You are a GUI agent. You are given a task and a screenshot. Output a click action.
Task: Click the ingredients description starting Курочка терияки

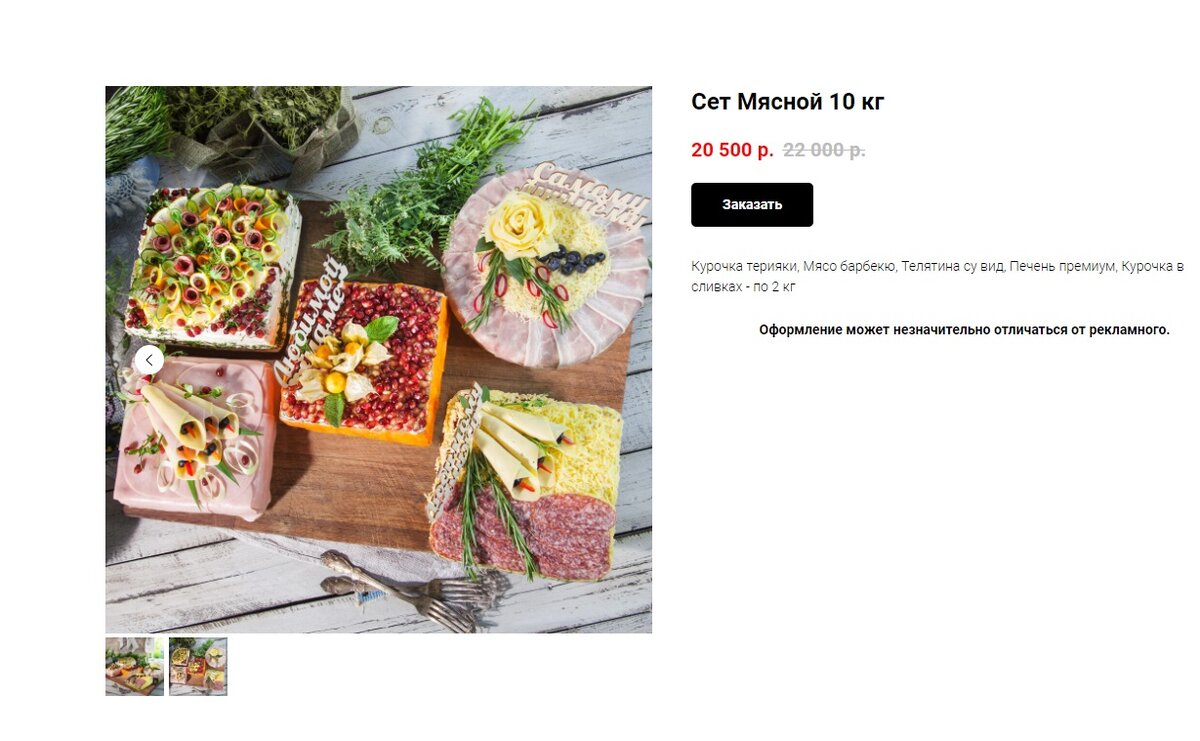tap(937, 276)
